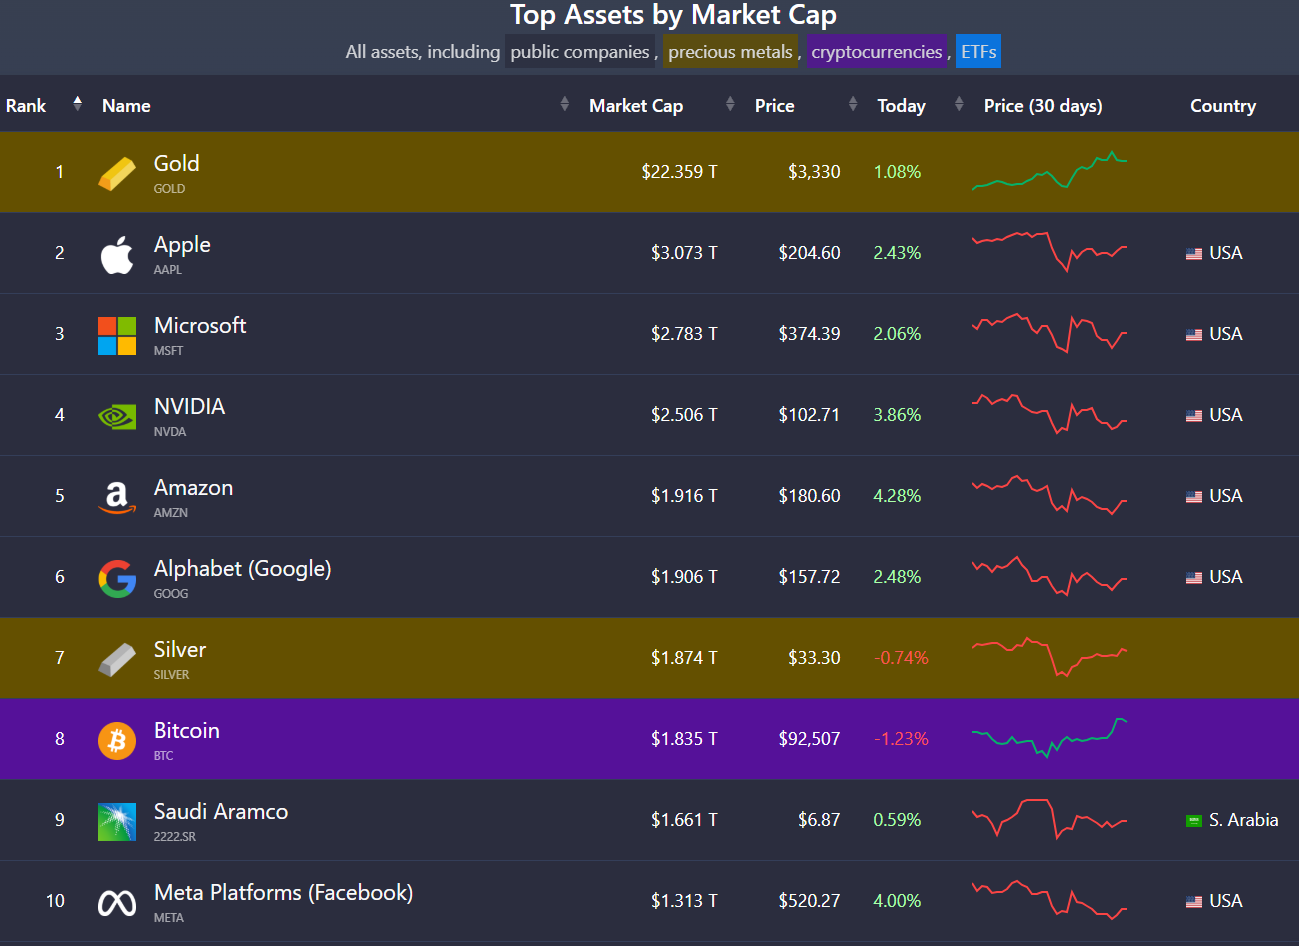Viewport: 1299px width, 946px height.
Task: Open the Alphabet (Google) company page
Action: click(242, 569)
